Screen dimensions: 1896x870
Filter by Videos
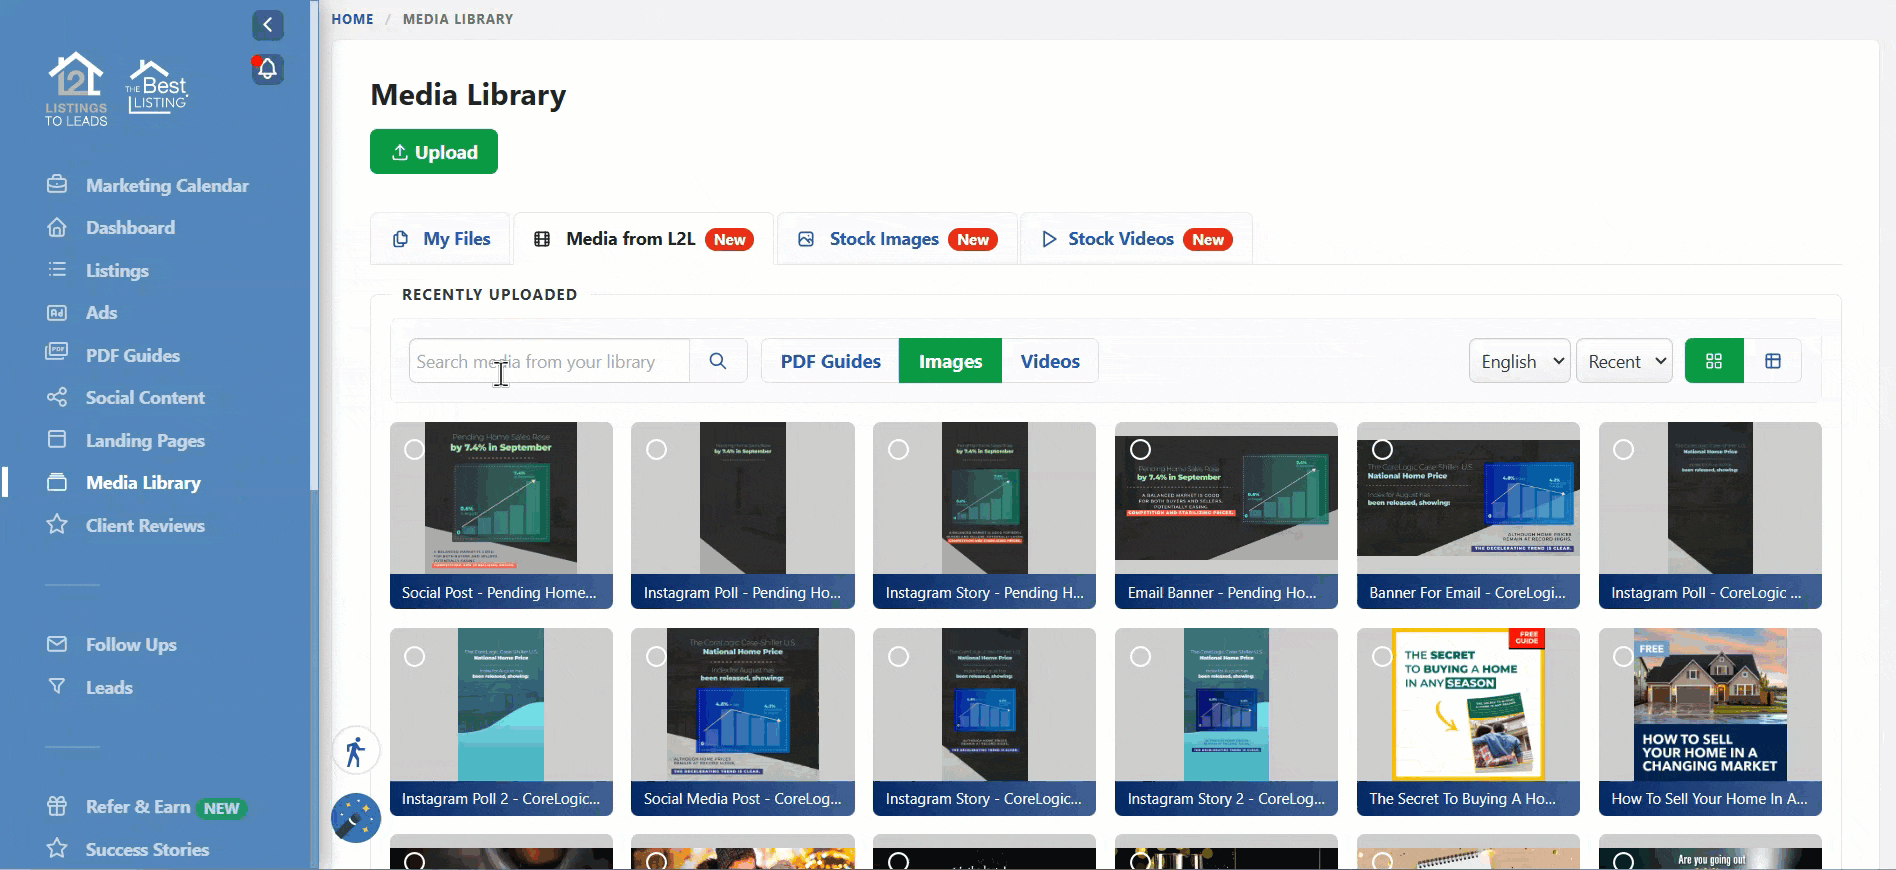click(1050, 361)
